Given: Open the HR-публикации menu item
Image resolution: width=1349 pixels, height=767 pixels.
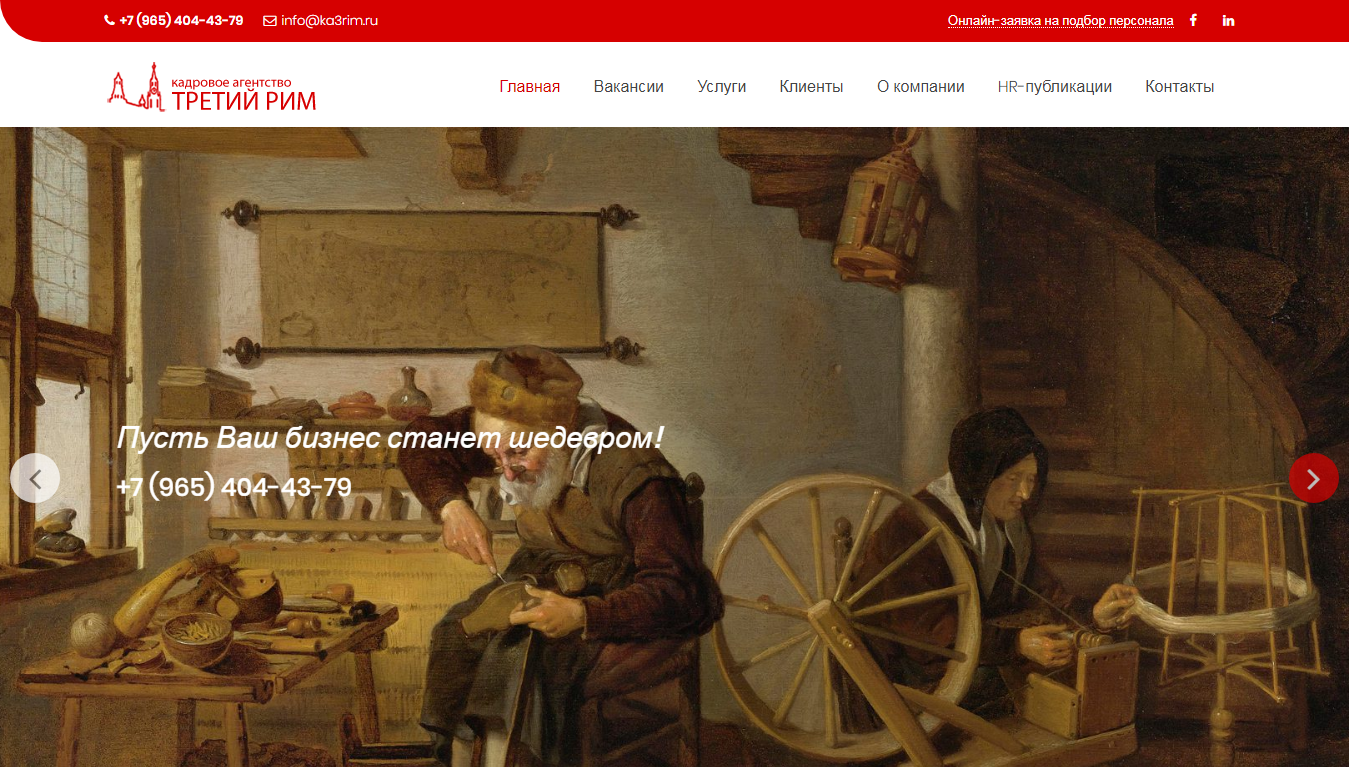Looking at the screenshot, I should pos(1055,87).
